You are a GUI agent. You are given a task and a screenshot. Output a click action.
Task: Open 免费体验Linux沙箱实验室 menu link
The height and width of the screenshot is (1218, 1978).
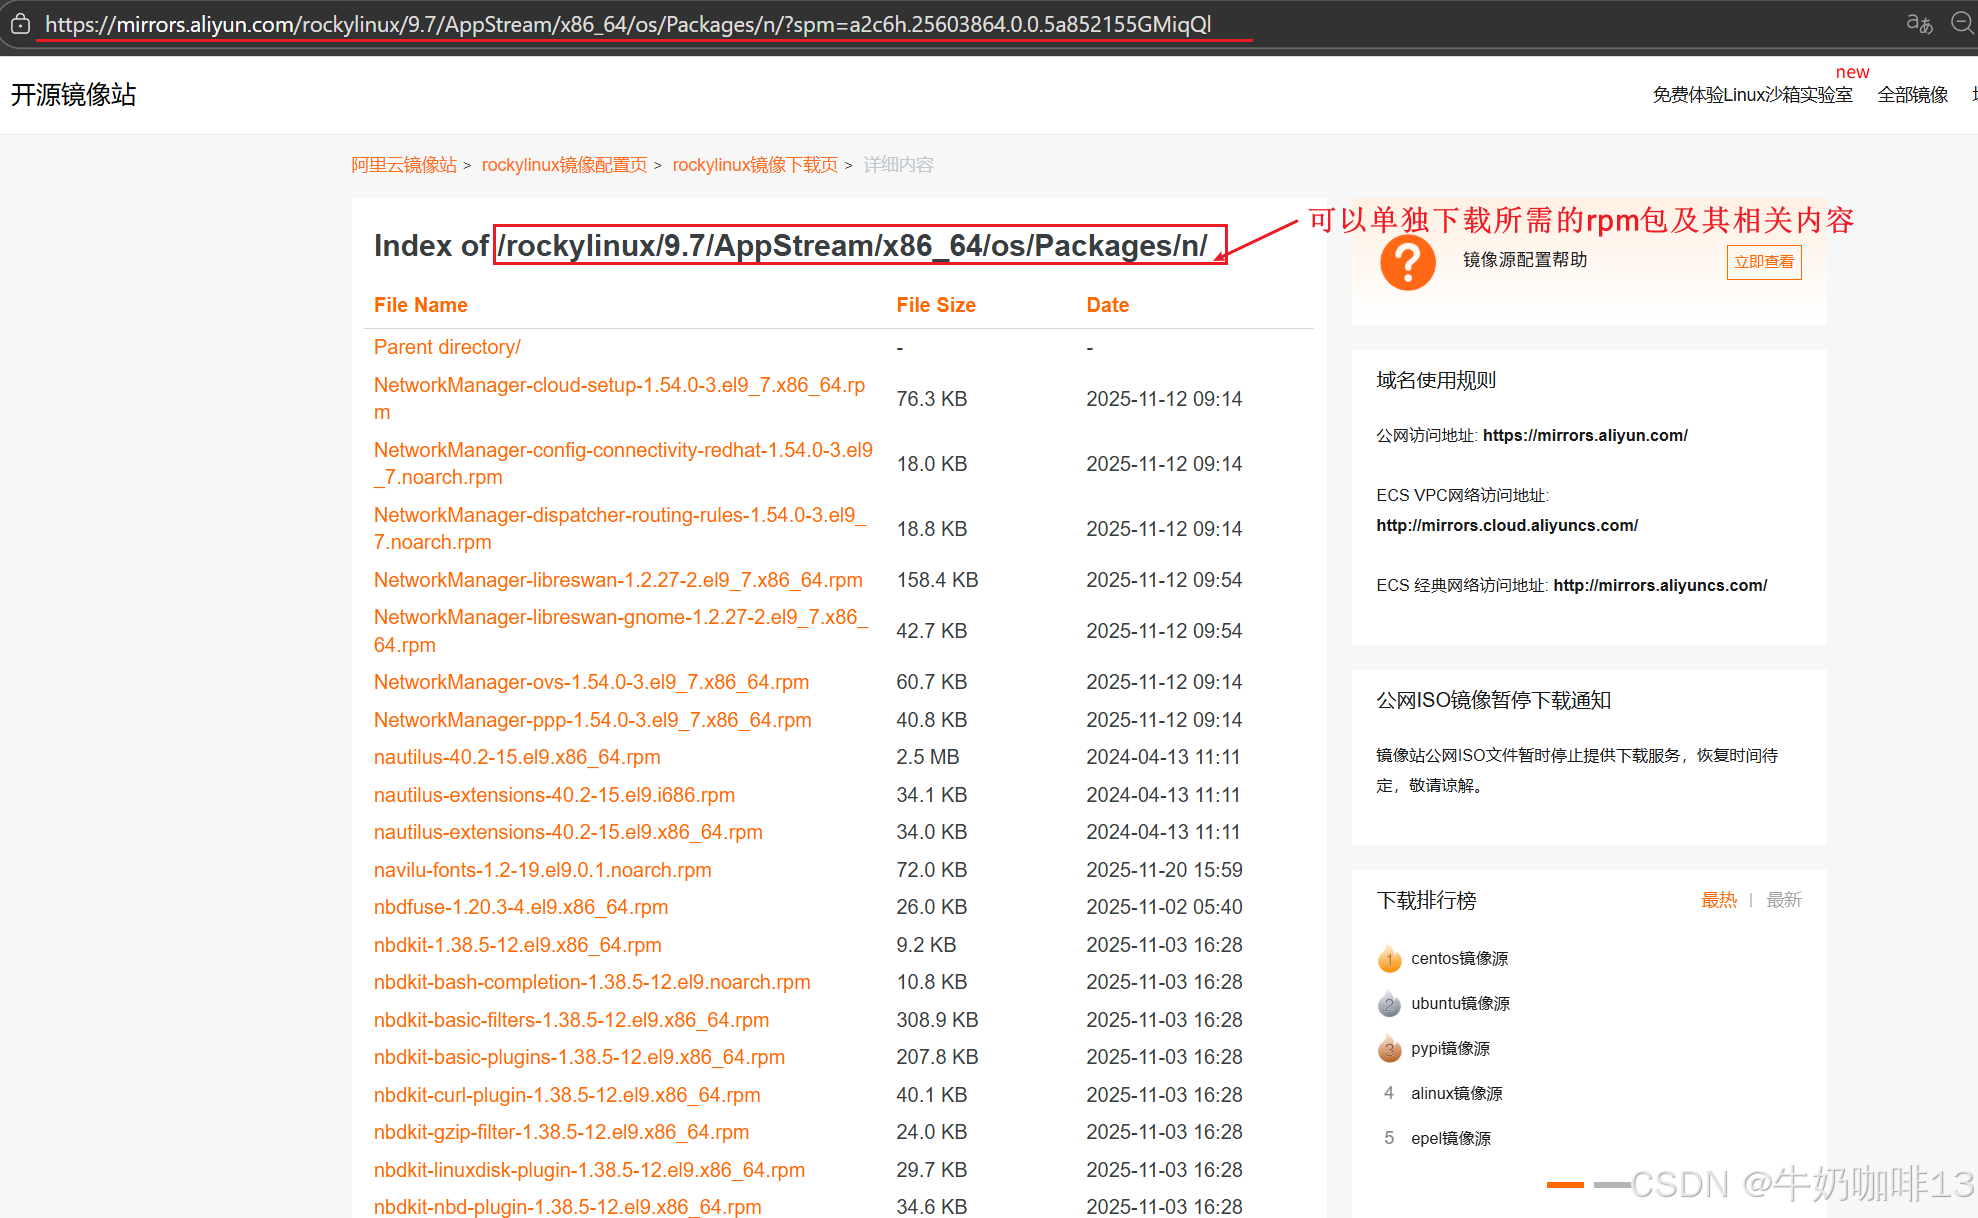[x=1752, y=95]
